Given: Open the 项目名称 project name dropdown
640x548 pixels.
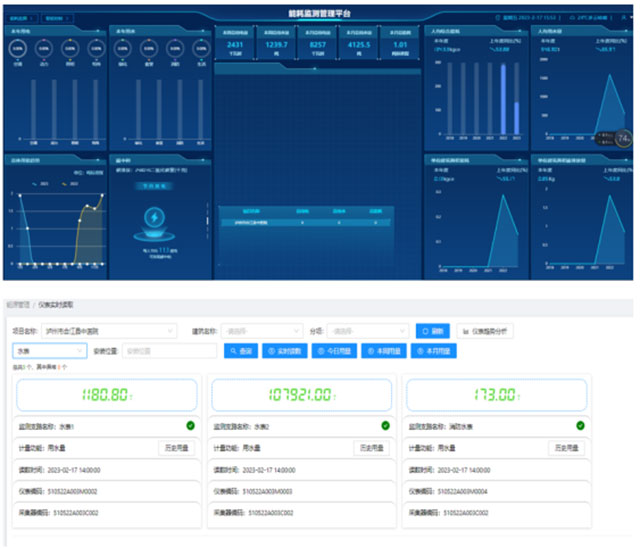Looking at the screenshot, I should 109,331.
